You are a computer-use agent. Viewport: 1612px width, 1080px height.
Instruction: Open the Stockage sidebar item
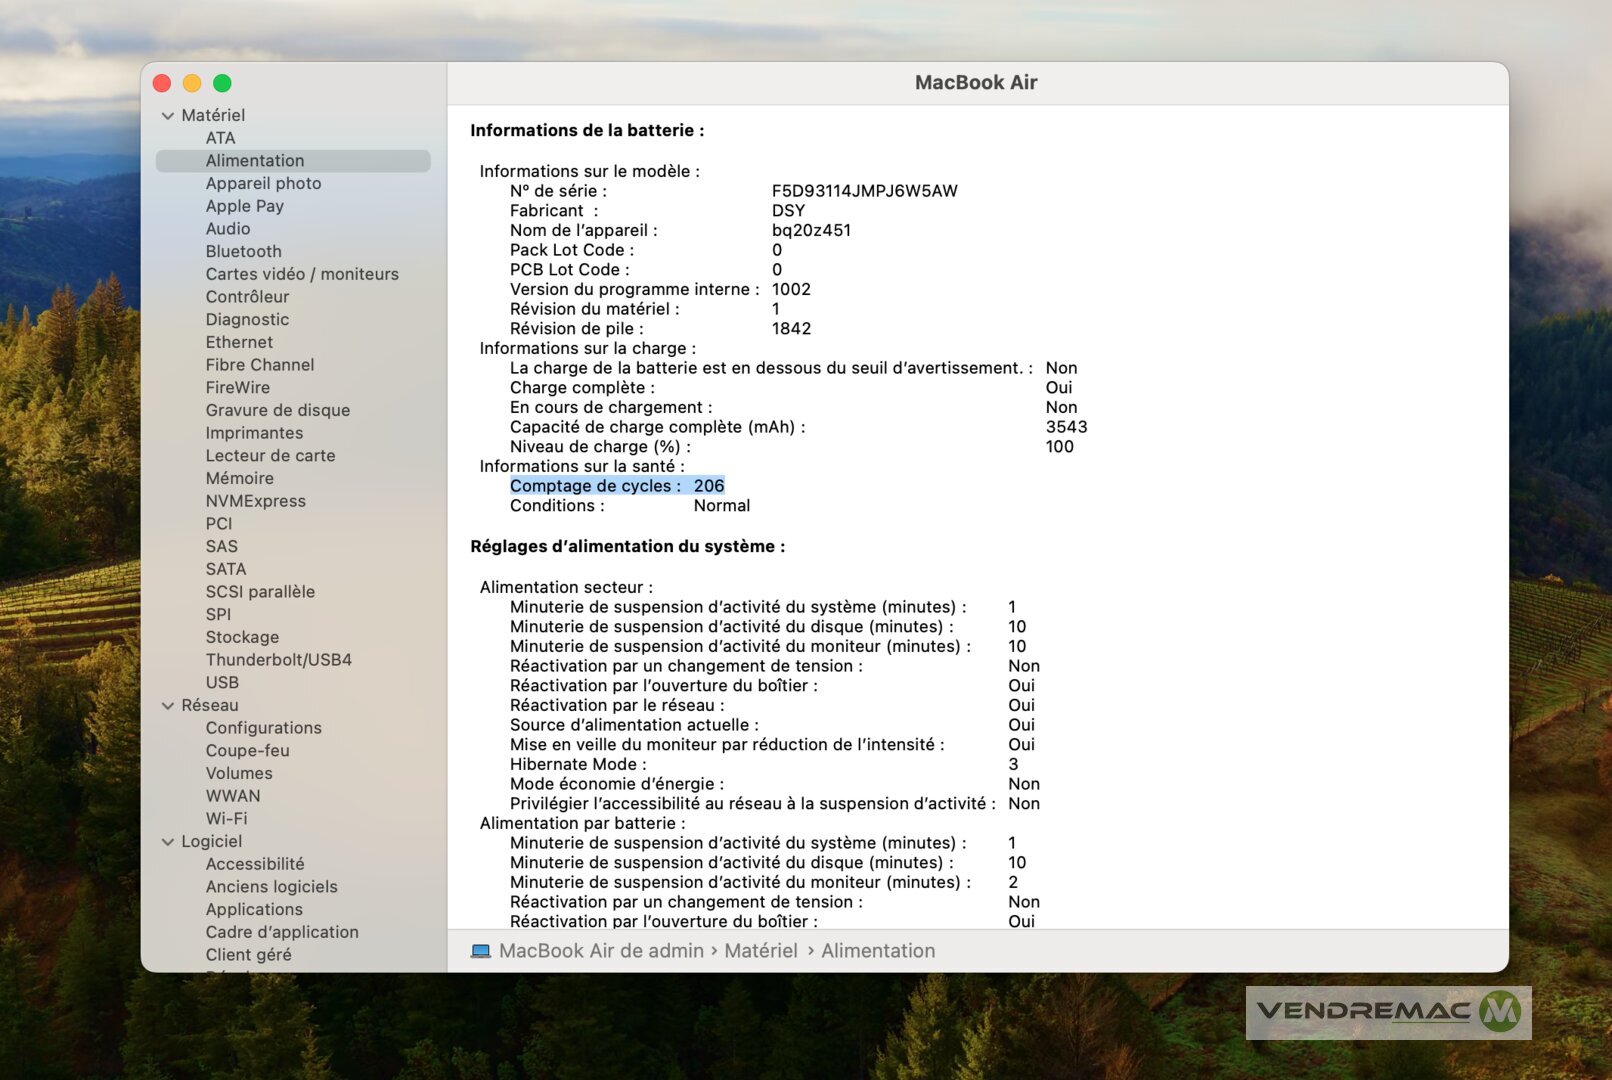[242, 637]
